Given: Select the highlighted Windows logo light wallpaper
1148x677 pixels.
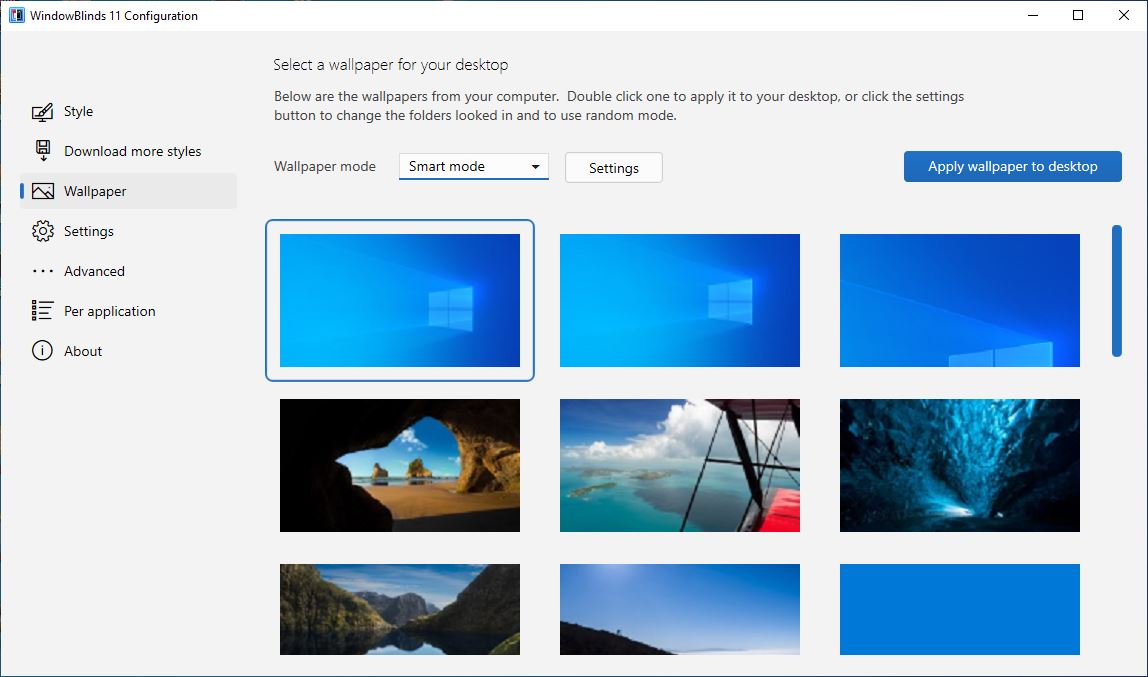Looking at the screenshot, I should pyautogui.click(x=400, y=300).
